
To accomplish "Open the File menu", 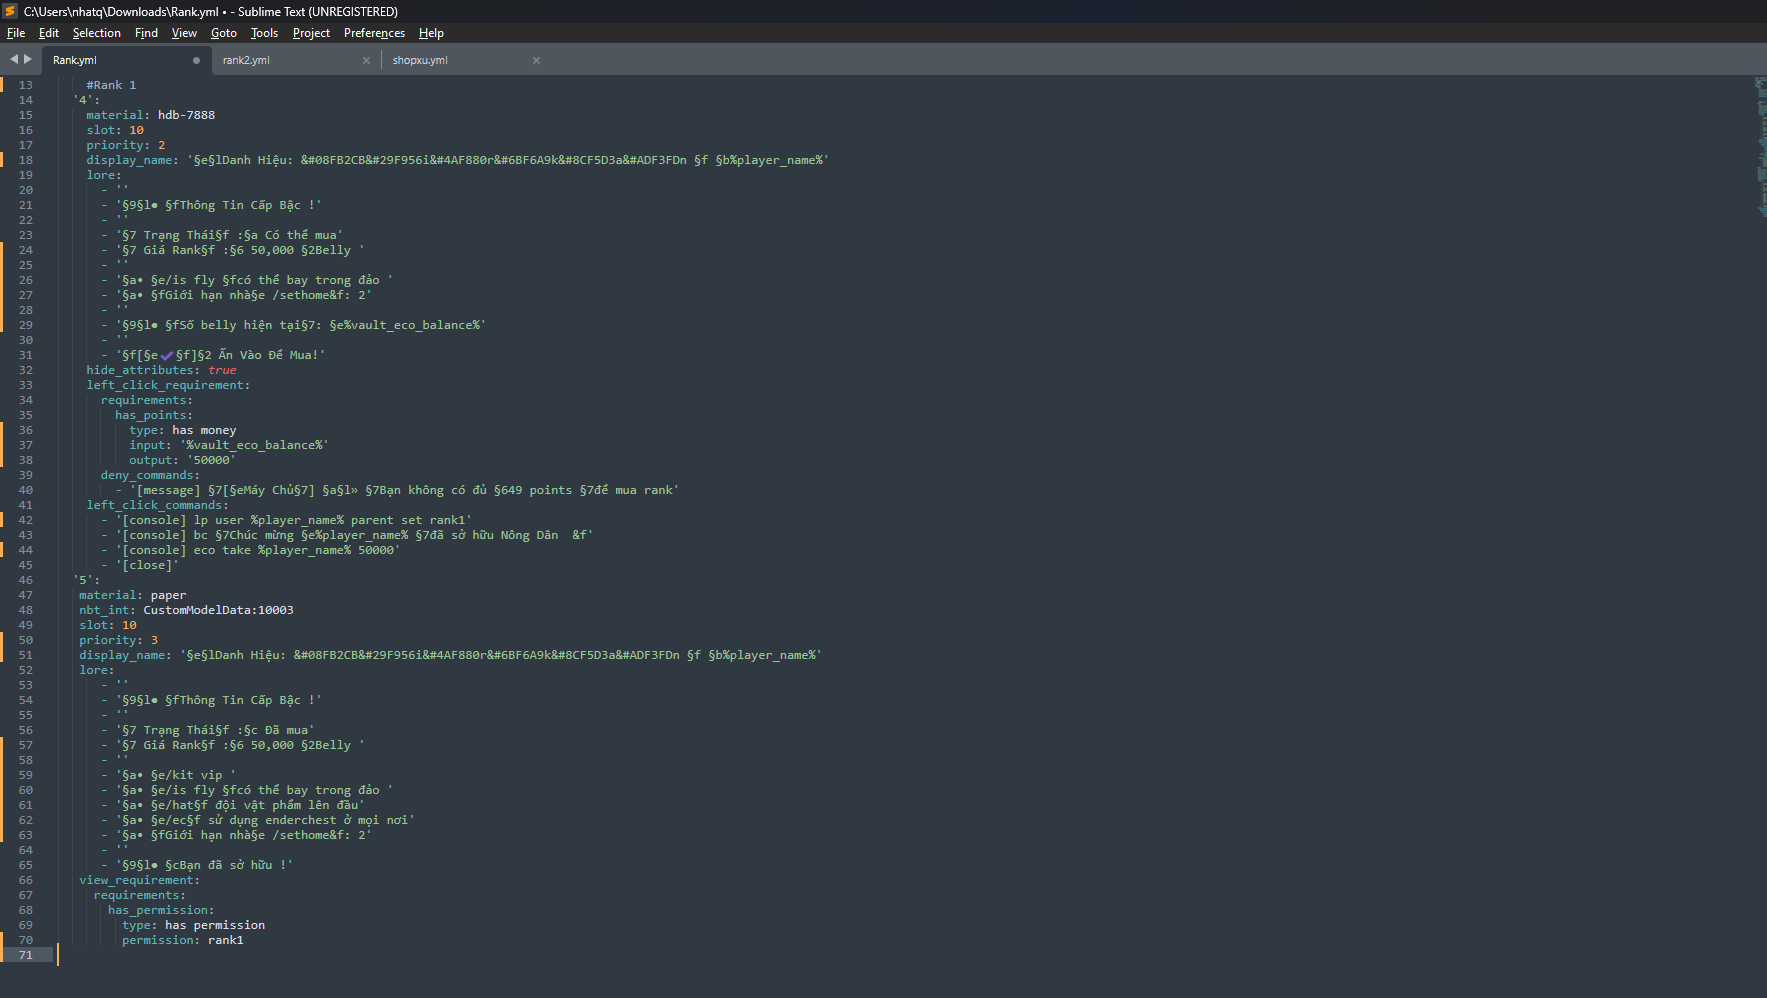I will coord(16,33).
